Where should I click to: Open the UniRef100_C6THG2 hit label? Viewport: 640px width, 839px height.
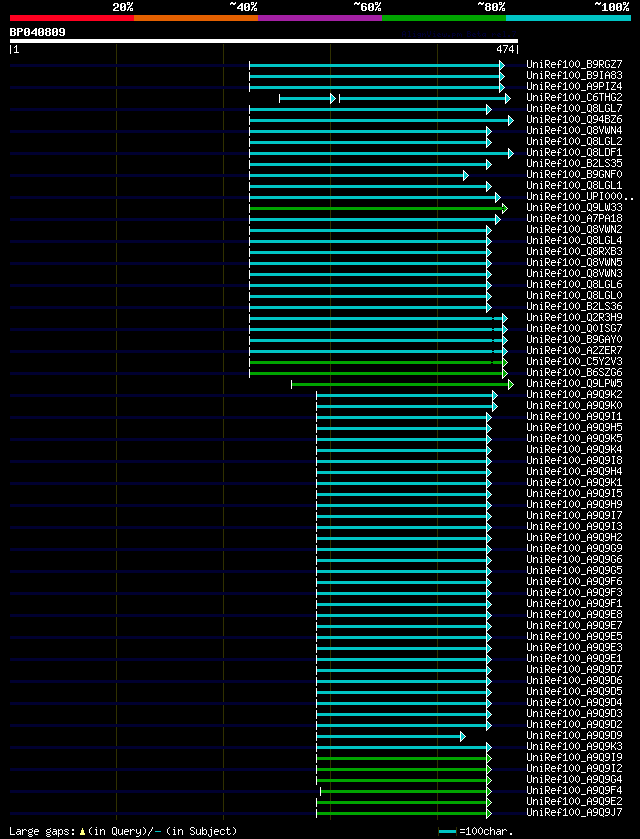click(574, 98)
